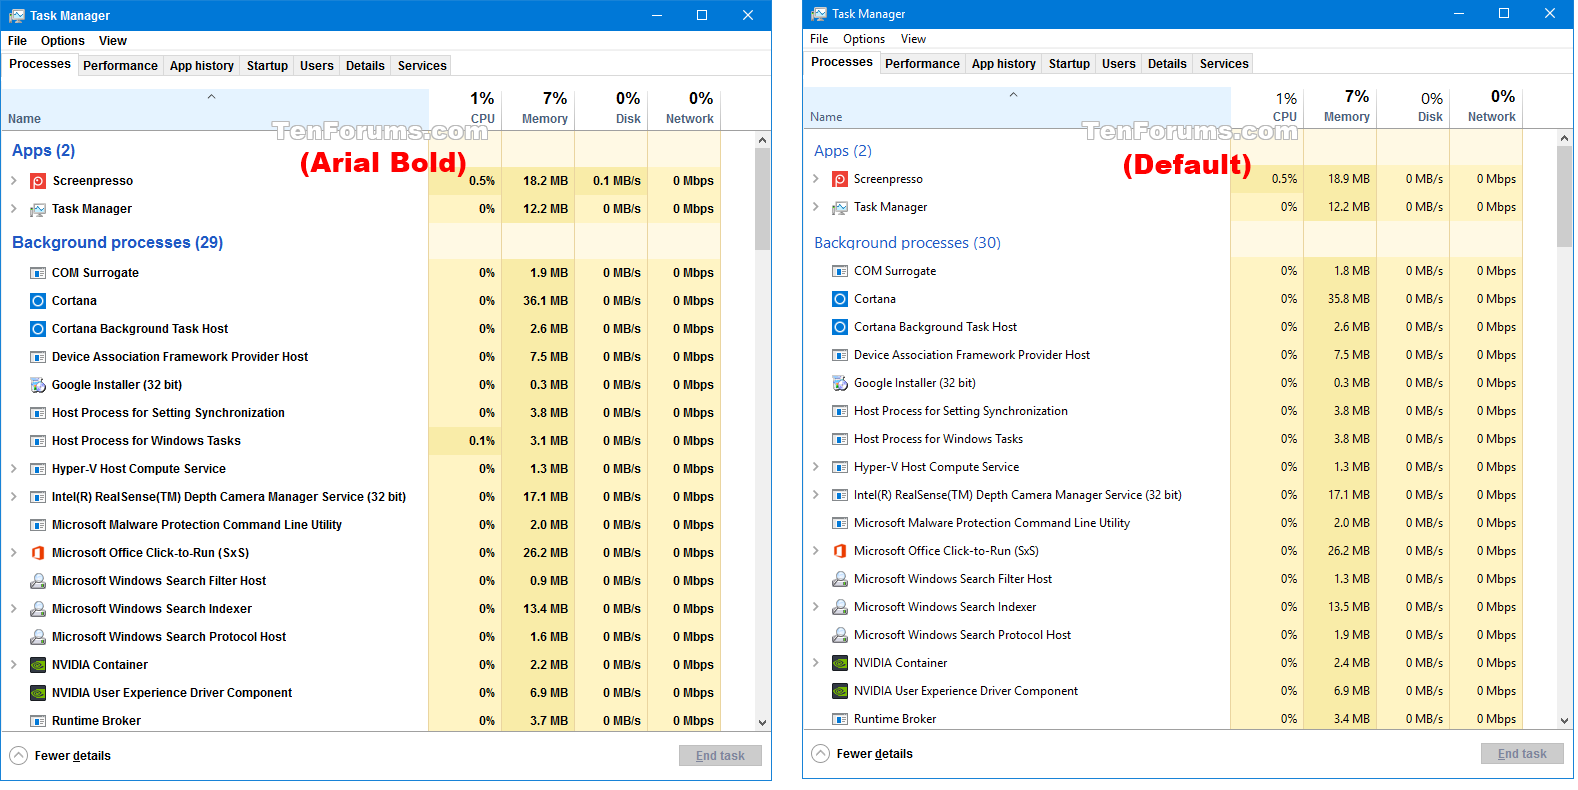Click Device Association Framework icon, right window
The height and width of the screenshot is (790, 1578).
point(840,355)
